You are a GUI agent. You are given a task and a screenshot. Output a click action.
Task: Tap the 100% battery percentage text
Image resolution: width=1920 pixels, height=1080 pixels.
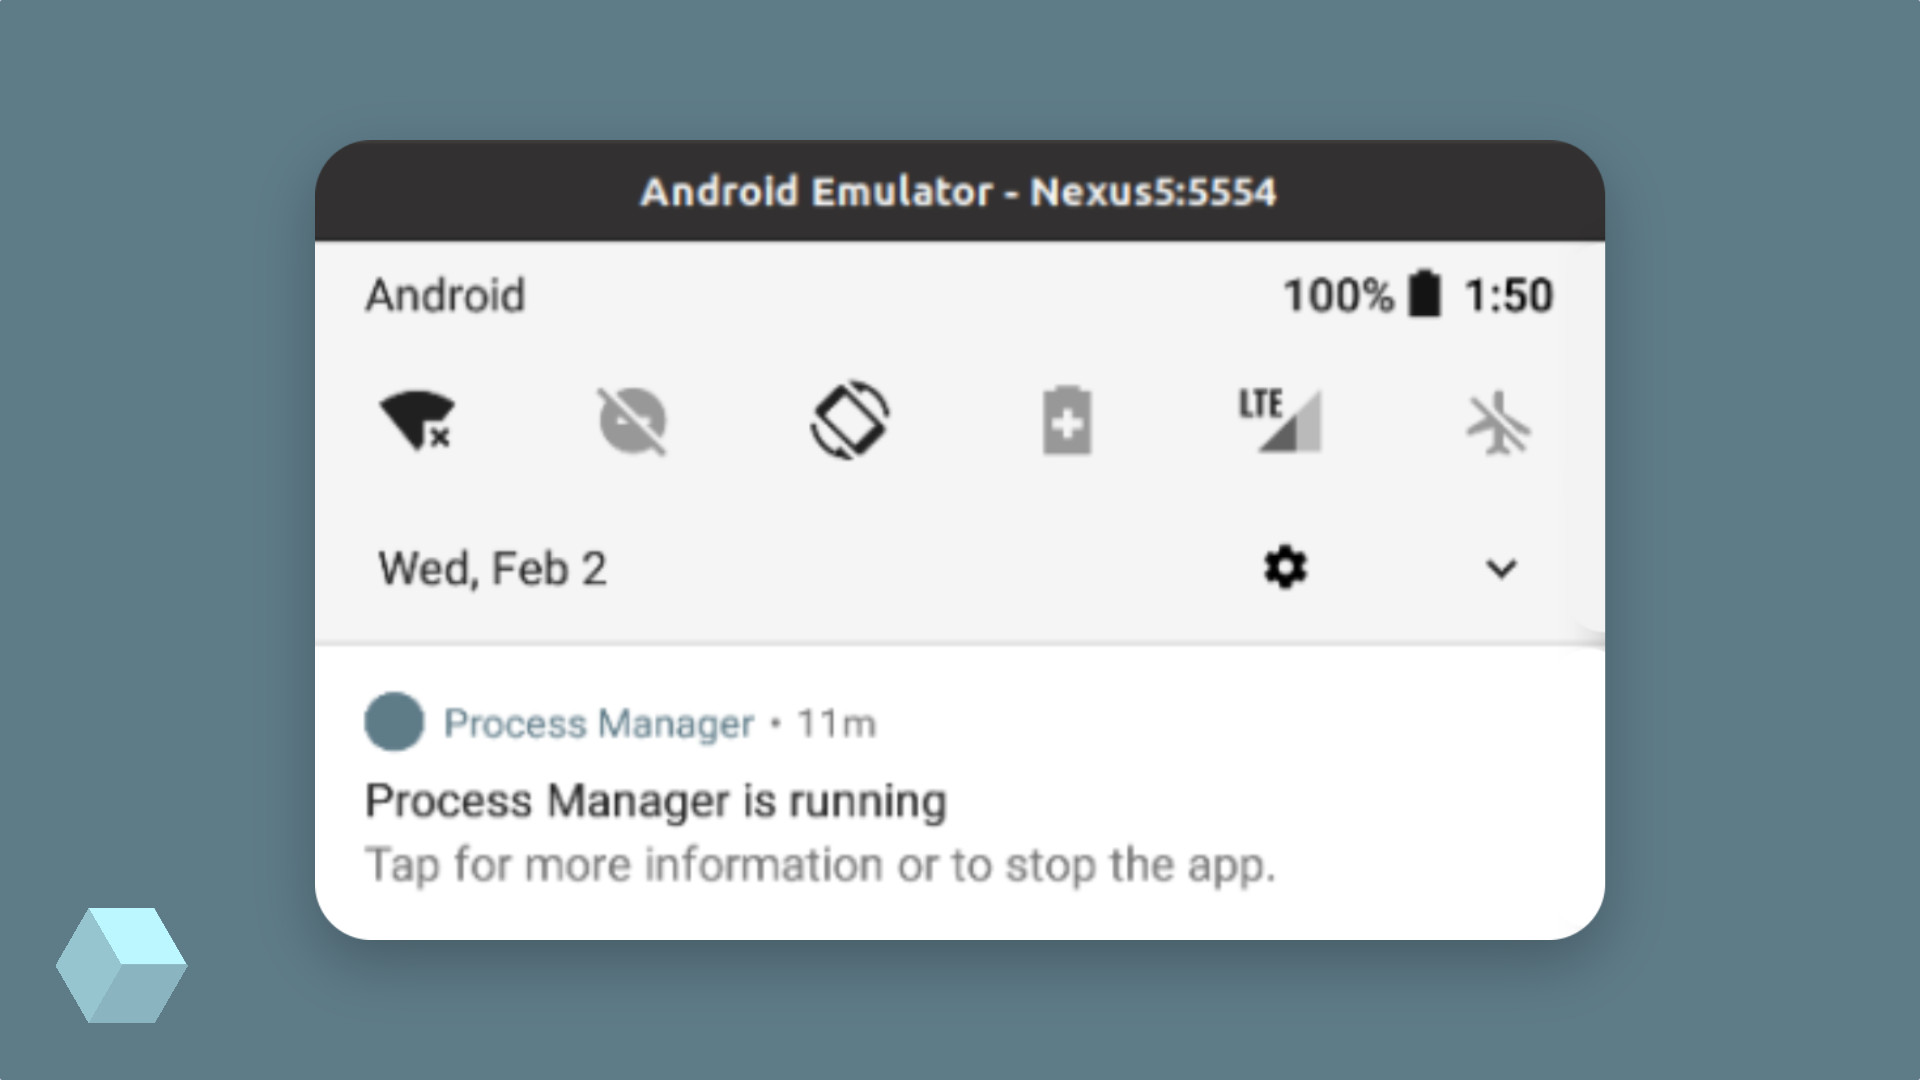1338,295
